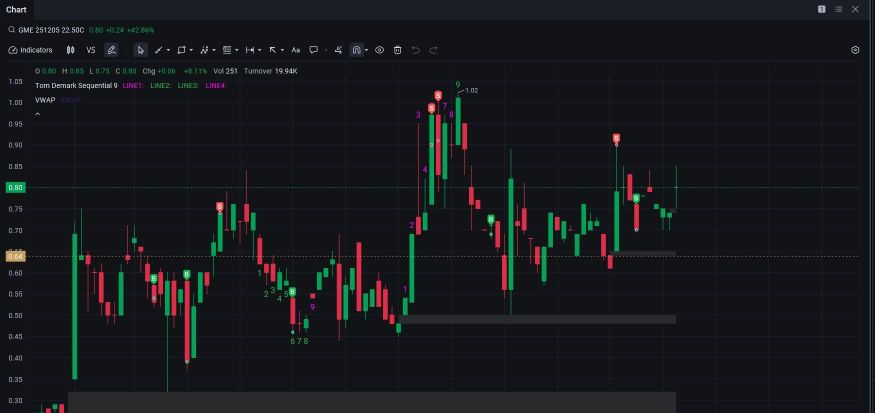Open the line tool dropdown arrow
Screen dimensions: 875x413
point(169,50)
